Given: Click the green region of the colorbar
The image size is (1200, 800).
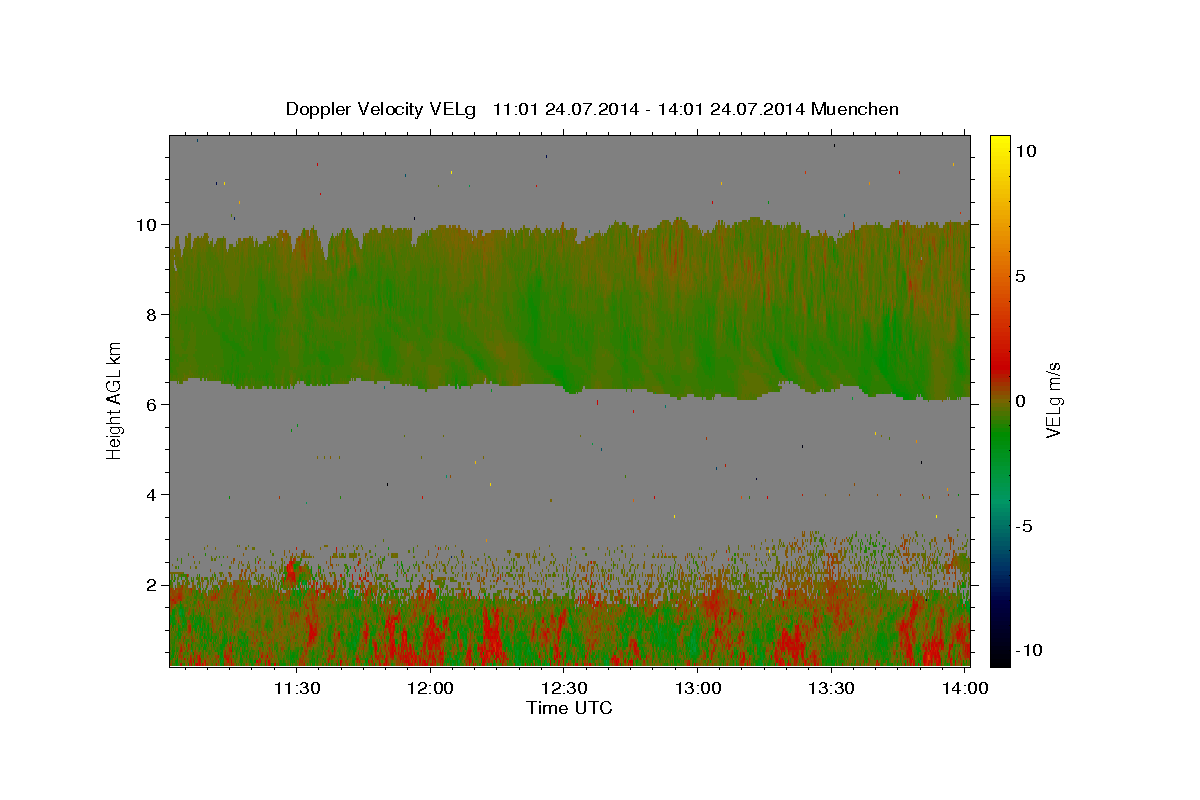Looking at the screenshot, I should coord(1000,440).
